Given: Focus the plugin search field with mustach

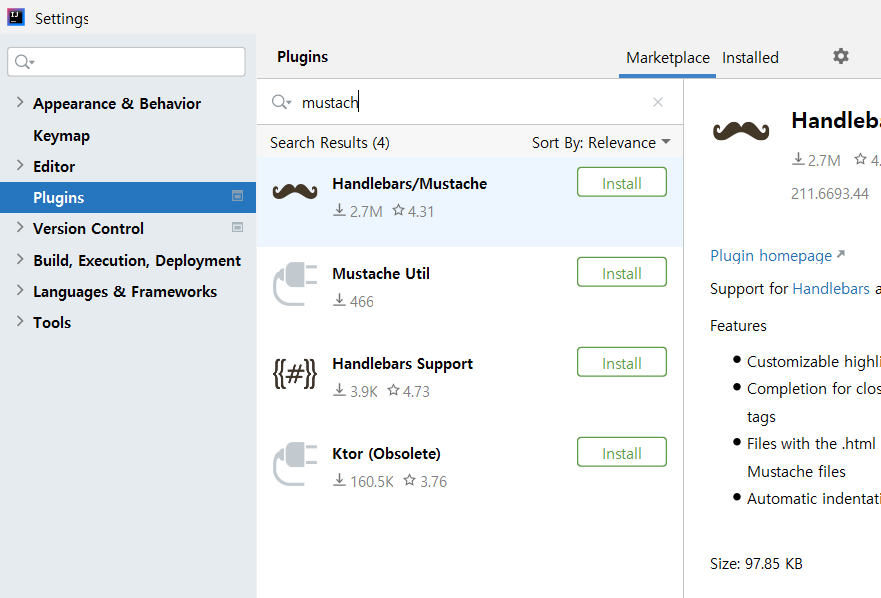Looking at the screenshot, I should pyautogui.click(x=472, y=102).
